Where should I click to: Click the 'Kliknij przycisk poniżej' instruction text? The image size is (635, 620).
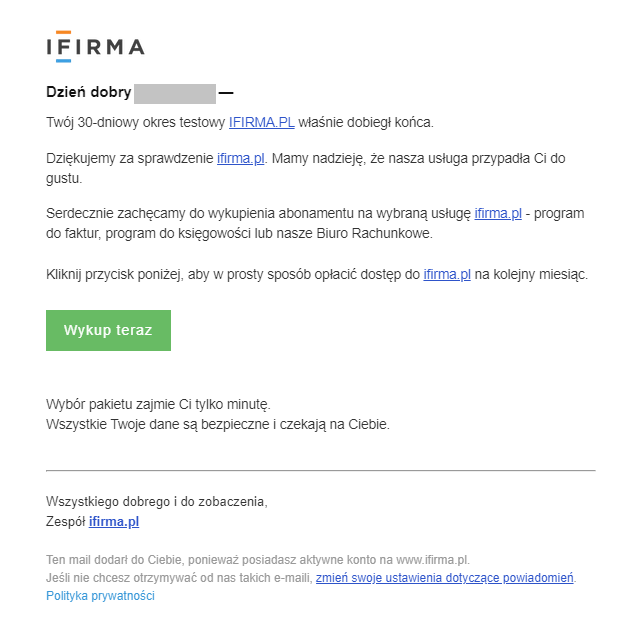[200, 274]
